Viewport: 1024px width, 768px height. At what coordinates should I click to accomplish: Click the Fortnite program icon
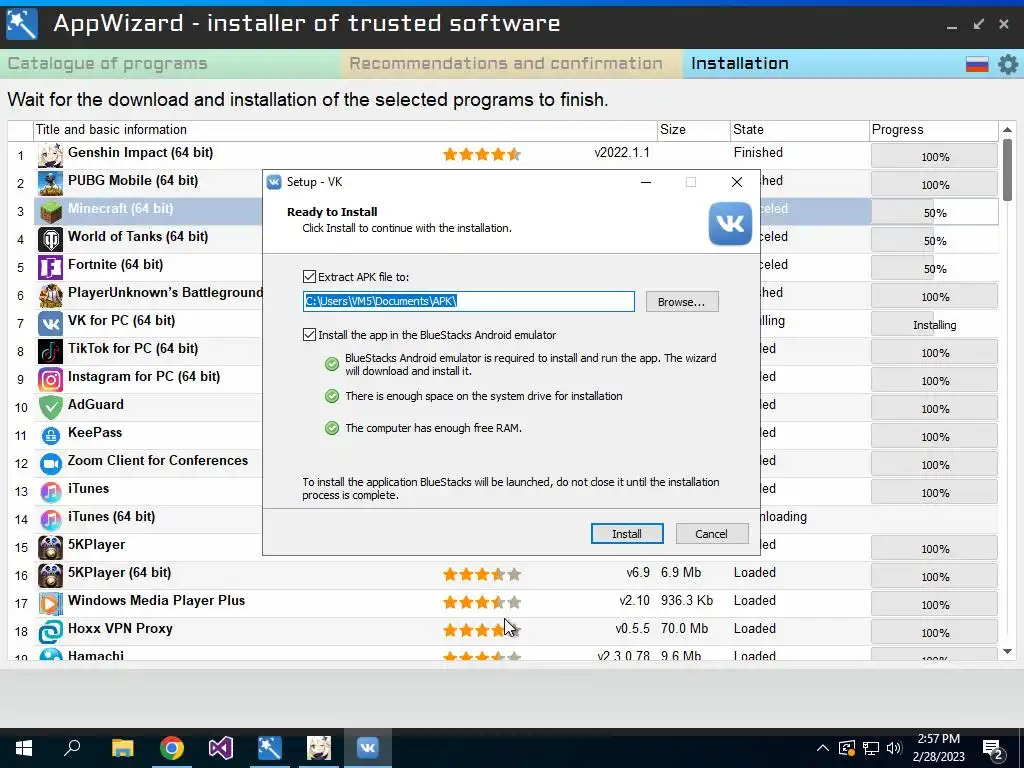(x=50, y=268)
